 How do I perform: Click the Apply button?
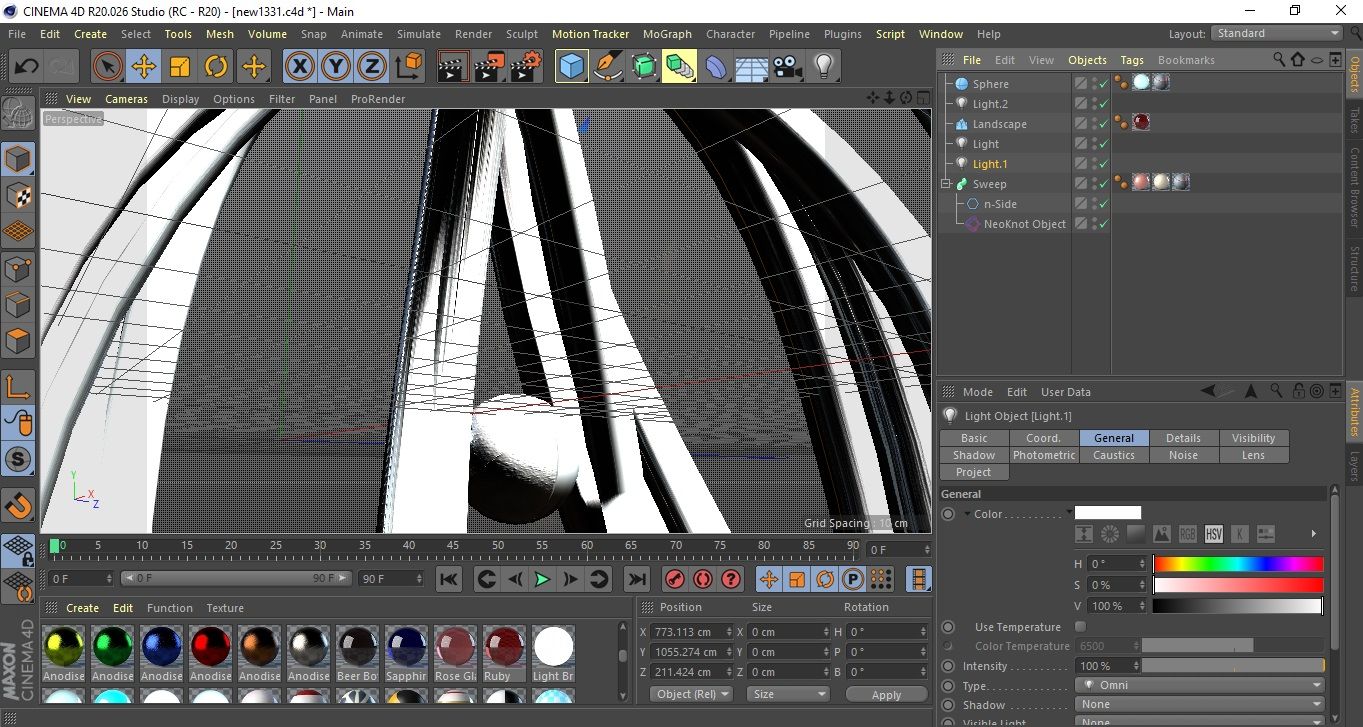tap(886, 694)
